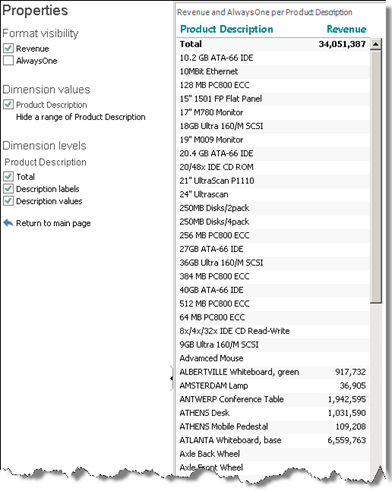The height and width of the screenshot is (491, 392).
Task: Select the 40GB ATA-66 IDE row
Action: click(273, 290)
